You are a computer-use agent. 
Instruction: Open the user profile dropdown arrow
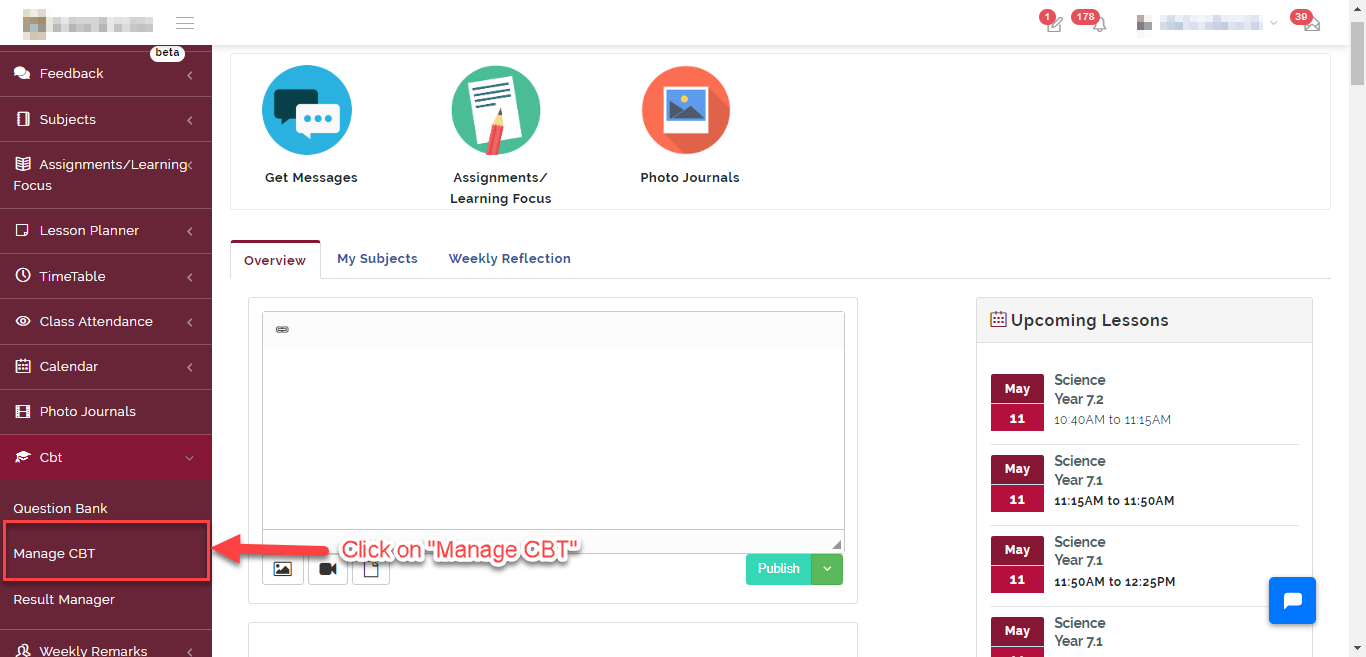point(1273,23)
